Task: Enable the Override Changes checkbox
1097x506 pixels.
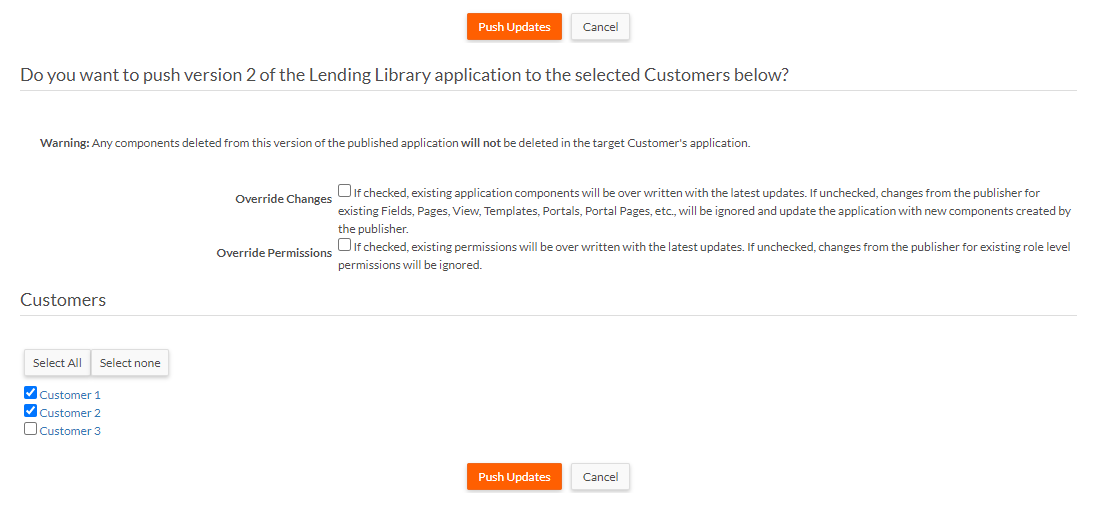Action: (x=344, y=190)
